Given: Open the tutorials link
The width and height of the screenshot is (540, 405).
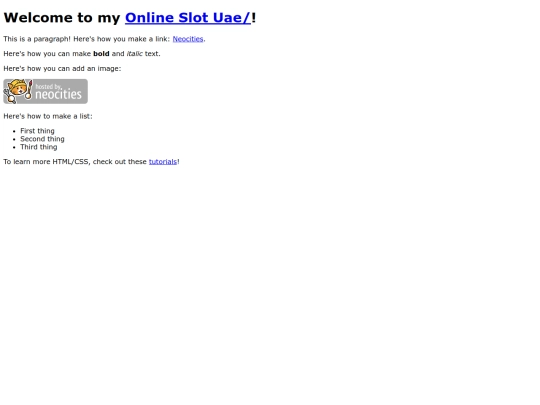Looking at the screenshot, I should [x=163, y=162].
